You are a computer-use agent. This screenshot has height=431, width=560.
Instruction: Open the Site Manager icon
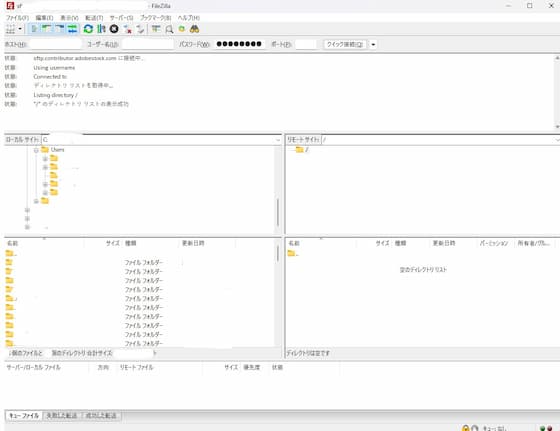click(10, 29)
